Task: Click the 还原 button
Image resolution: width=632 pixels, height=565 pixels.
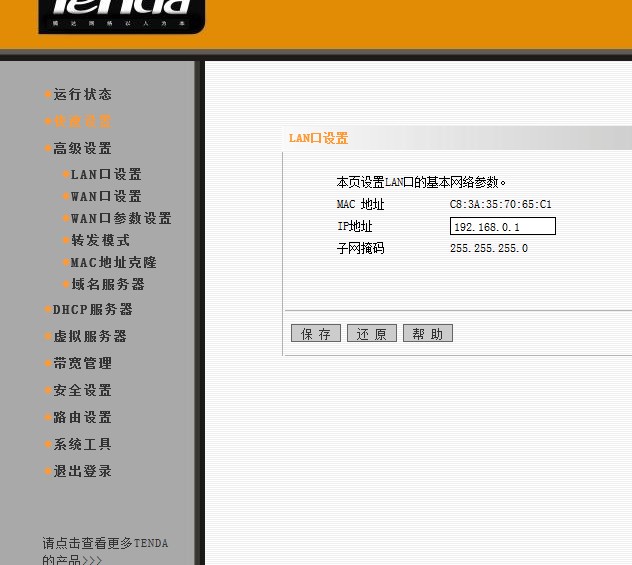Action: [372, 333]
